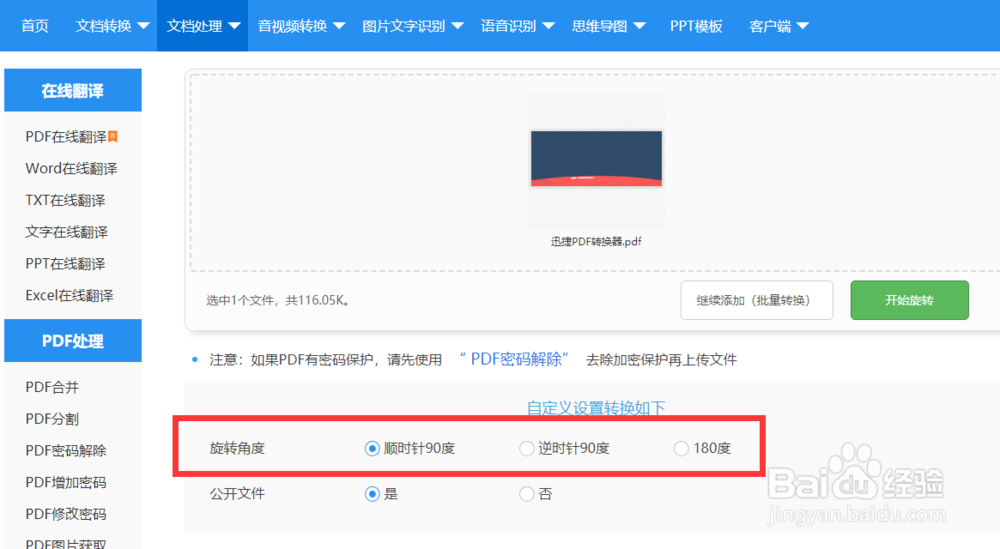Viewport: 1000px width, 549px height.
Task: Select 180度 rotation radio button
Action: click(x=681, y=449)
